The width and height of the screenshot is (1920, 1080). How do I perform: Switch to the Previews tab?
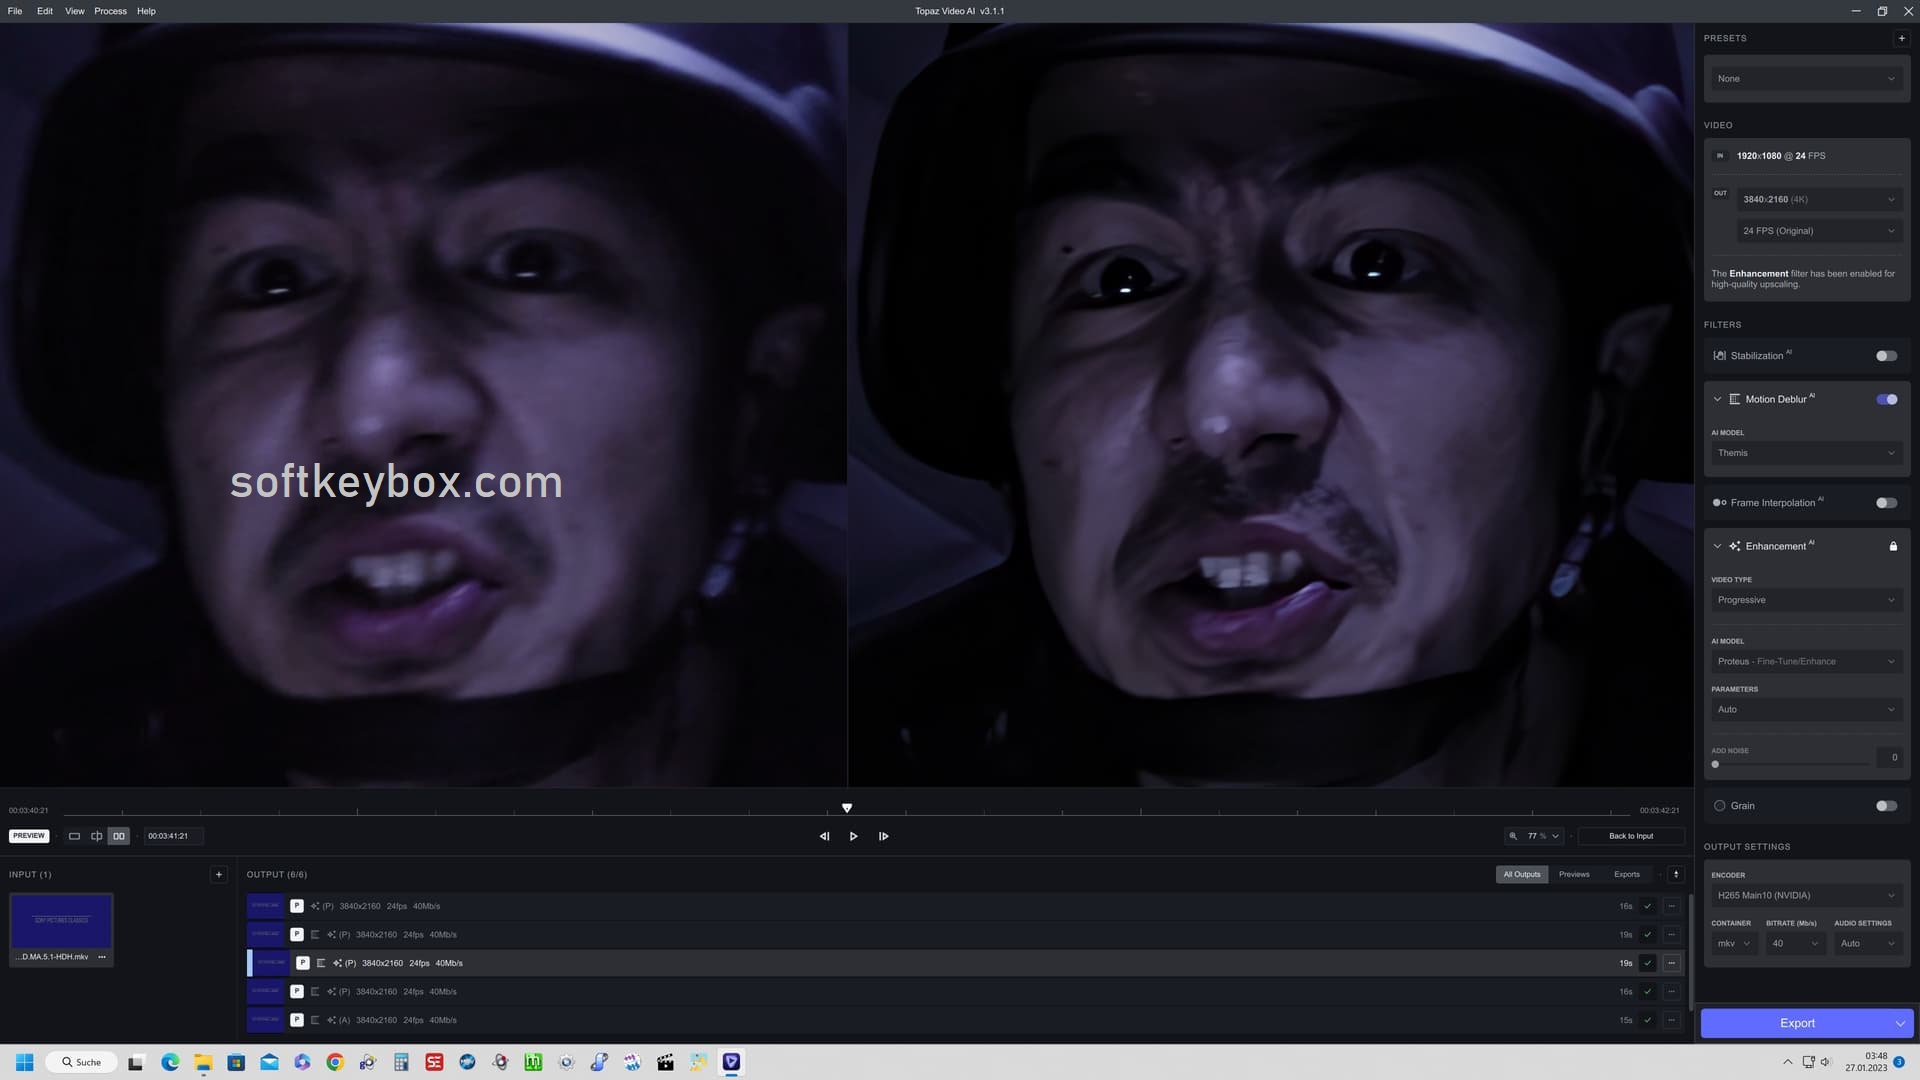(1574, 874)
